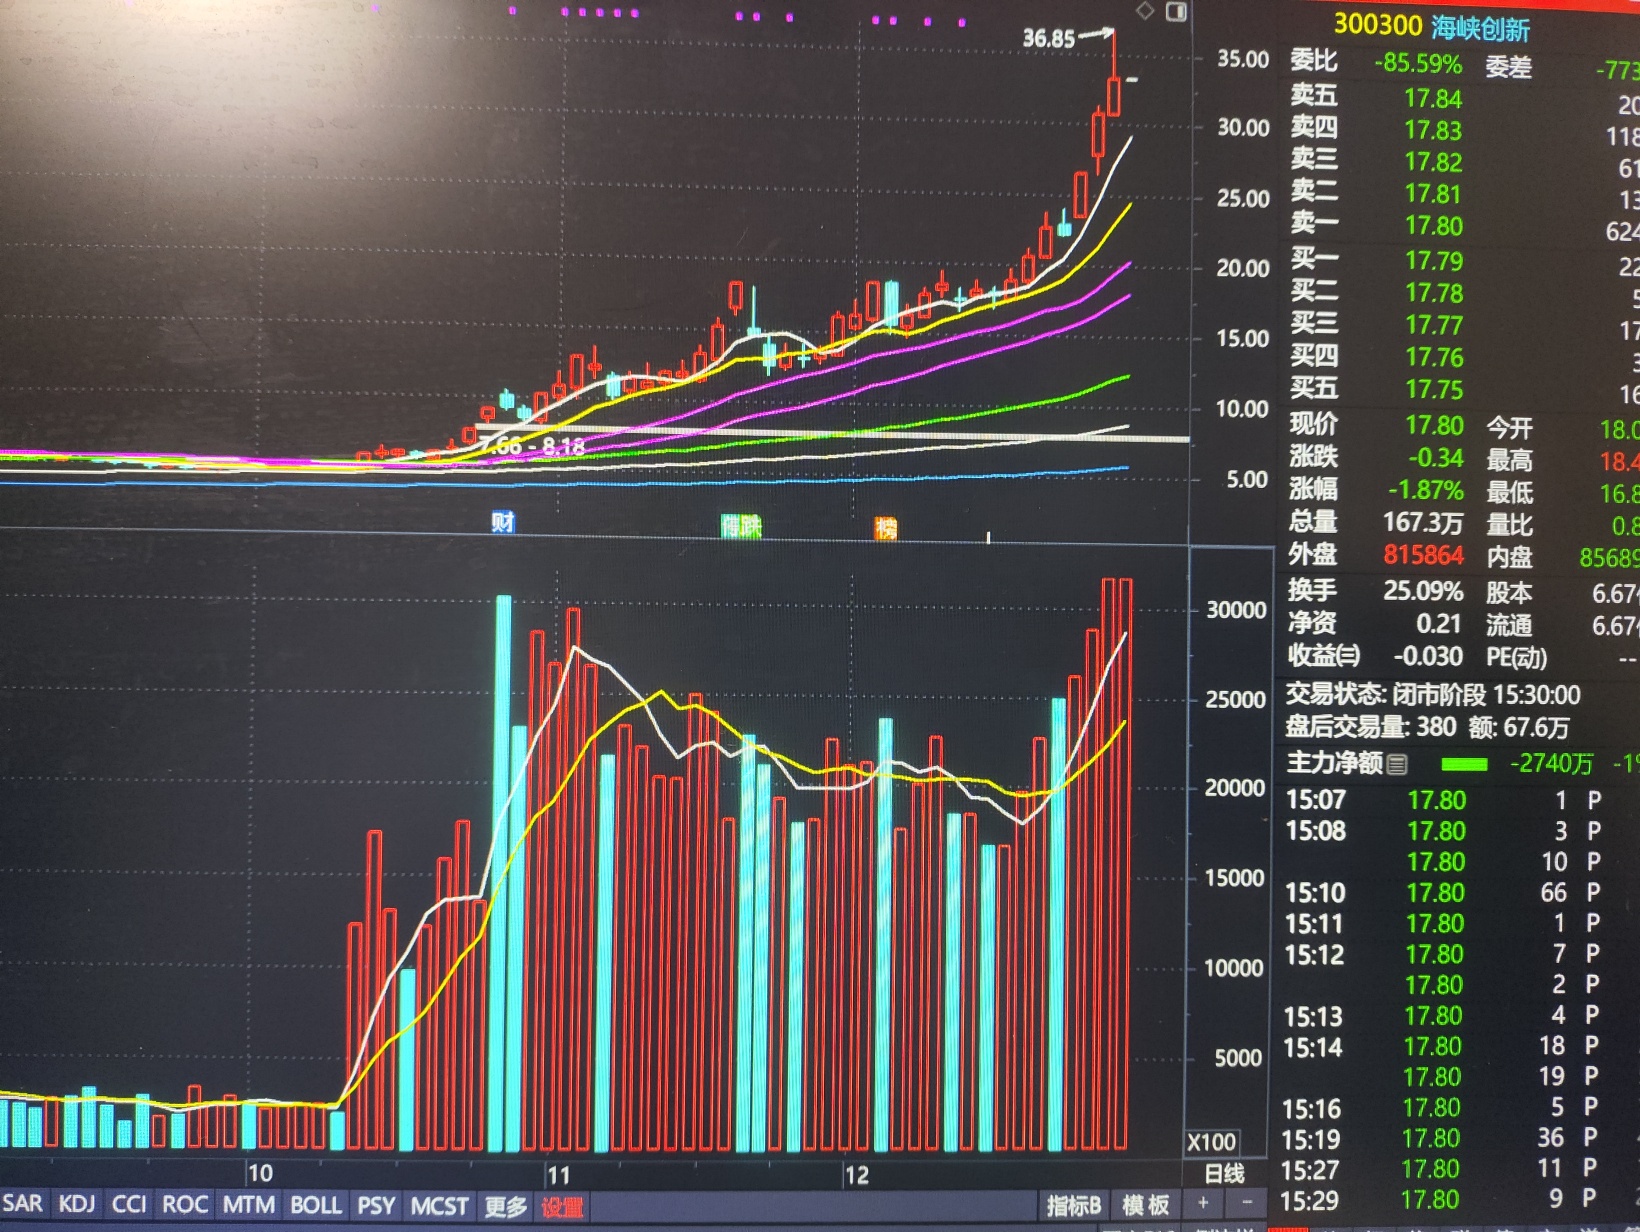The height and width of the screenshot is (1232, 1640).
Task: Select the 卖一 ask price 17.80
Action: pos(1433,226)
